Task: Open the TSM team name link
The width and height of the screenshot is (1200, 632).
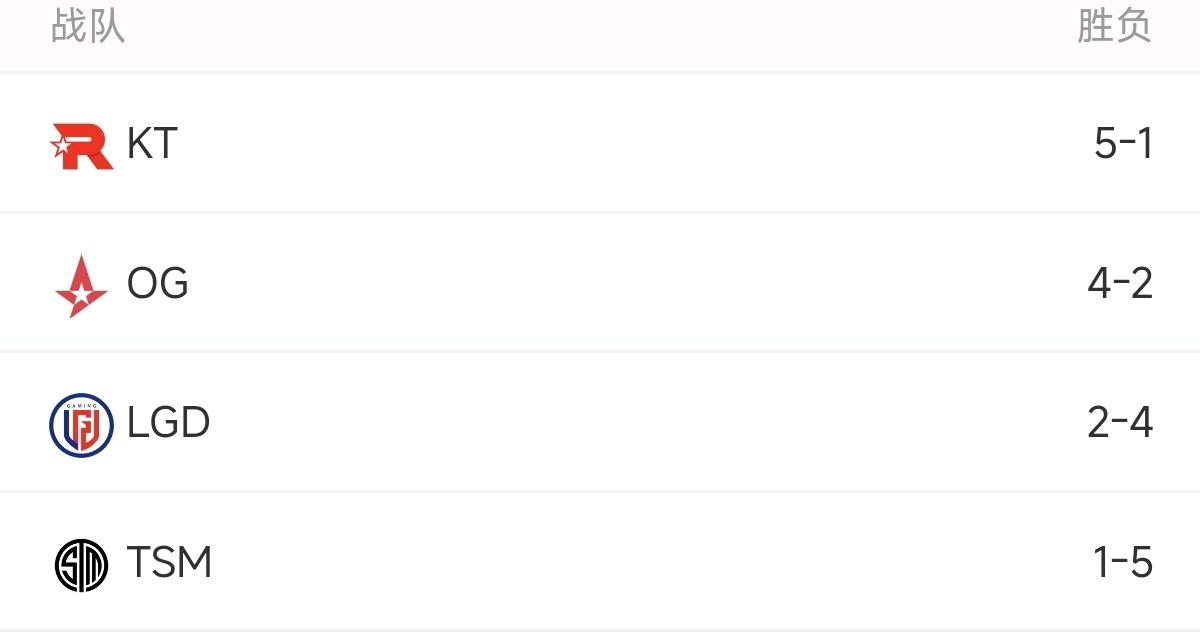Action: pyautogui.click(x=170, y=564)
